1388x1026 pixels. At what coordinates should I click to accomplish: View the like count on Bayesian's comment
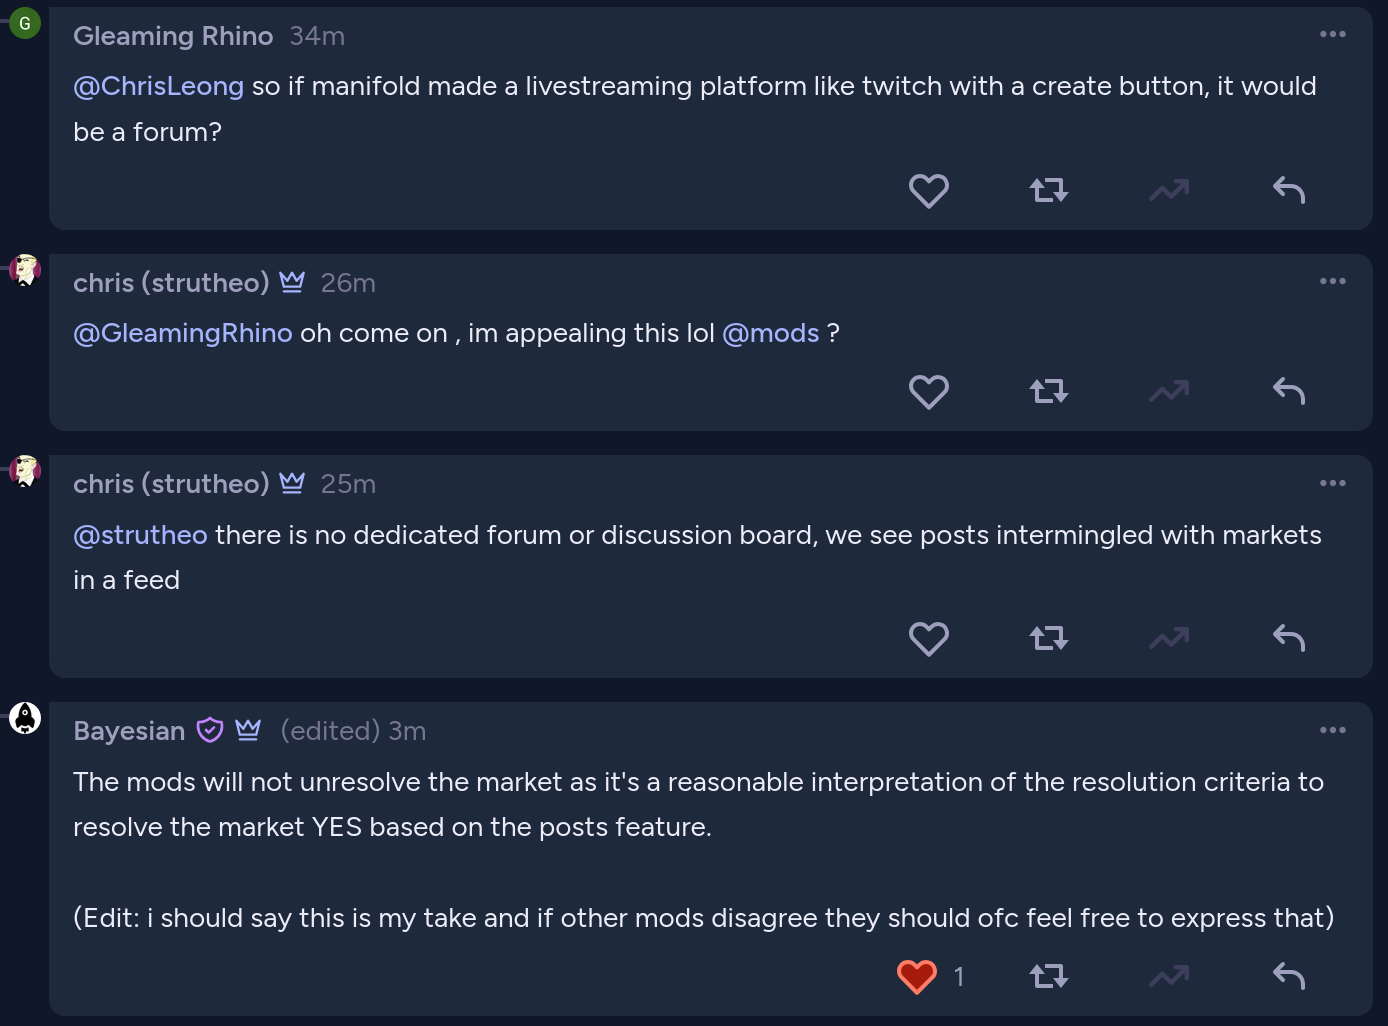(959, 977)
